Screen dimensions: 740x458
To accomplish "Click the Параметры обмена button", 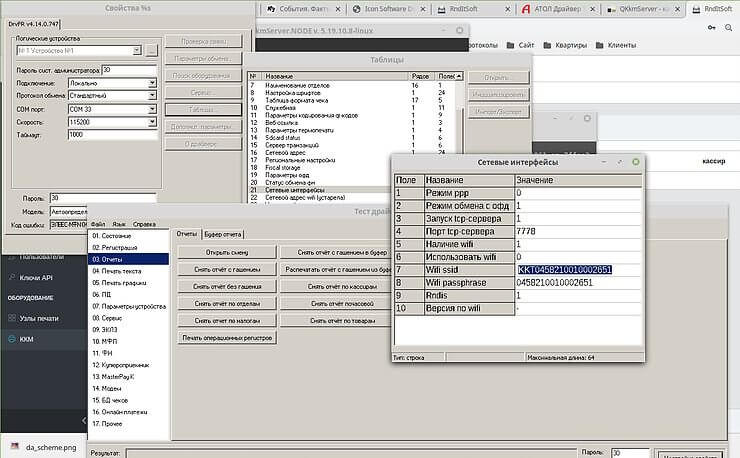I will pos(203,59).
